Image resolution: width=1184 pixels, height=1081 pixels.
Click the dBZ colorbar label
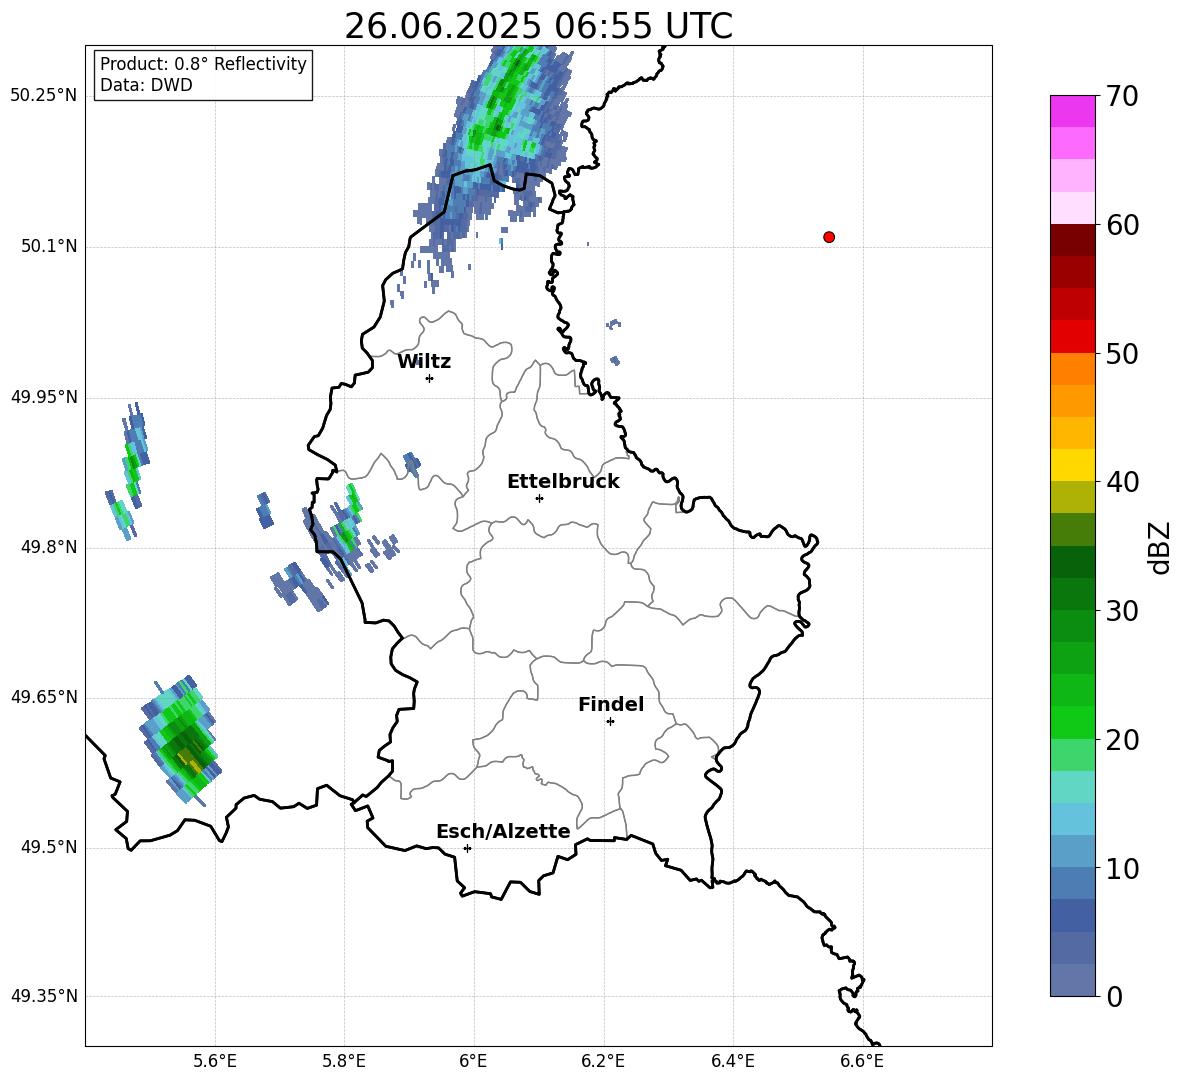tap(1160, 547)
